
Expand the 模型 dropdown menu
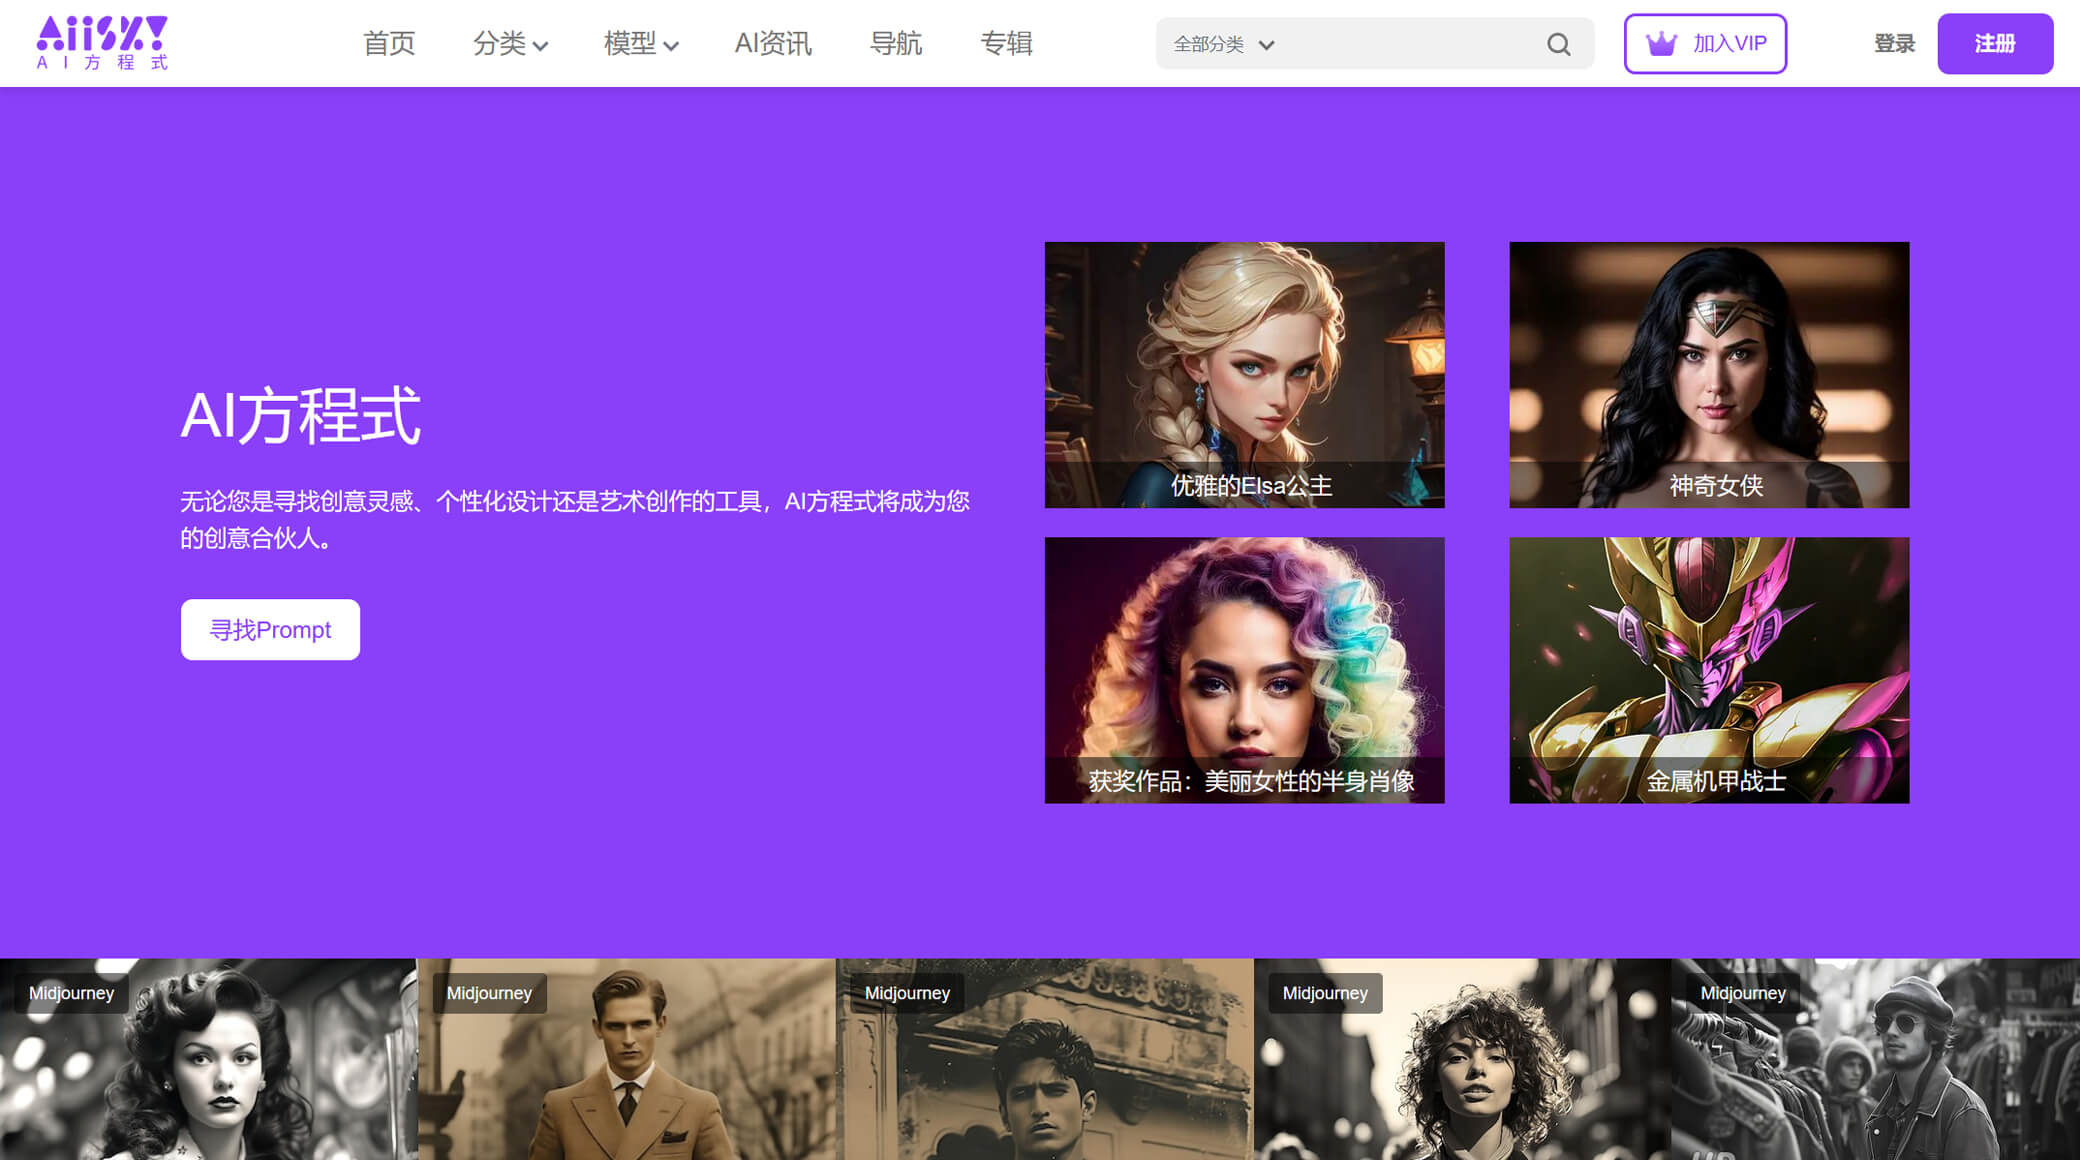[641, 43]
